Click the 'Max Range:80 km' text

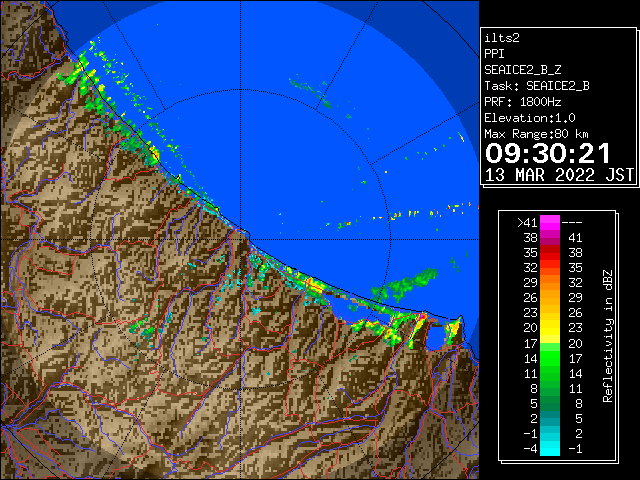[536, 134]
